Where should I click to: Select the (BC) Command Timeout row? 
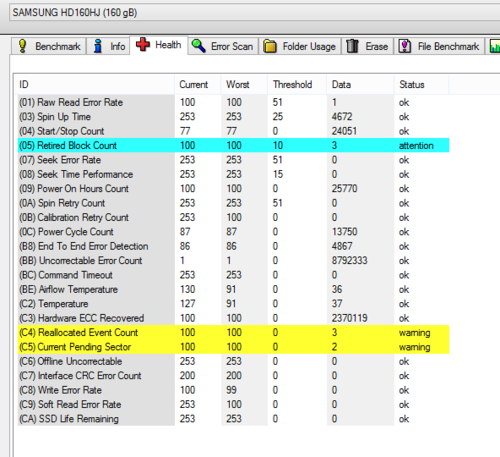click(233, 275)
